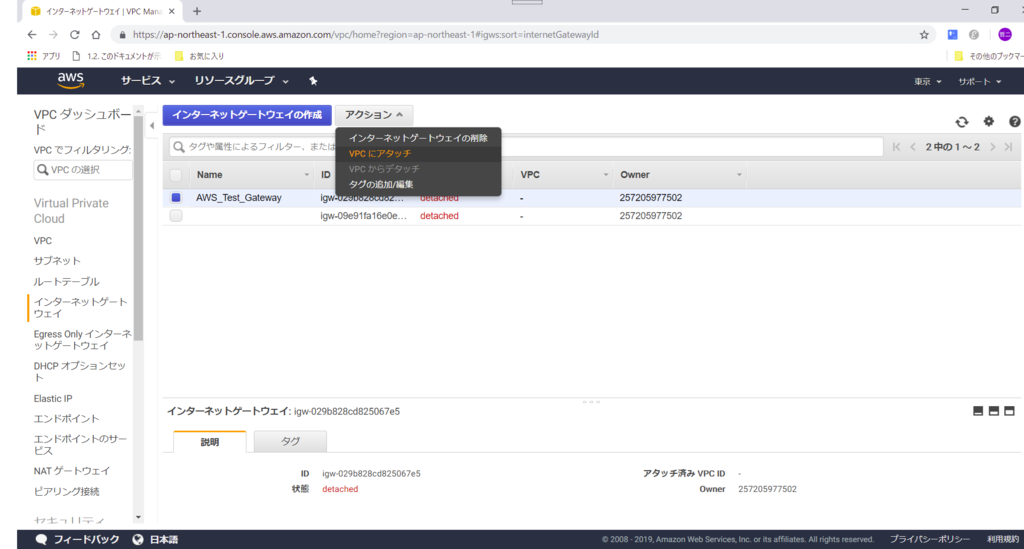The height and width of the screenshot is (549, 1024).
Task: Open the 東京 region dropdown
Action: pos(927,82)
